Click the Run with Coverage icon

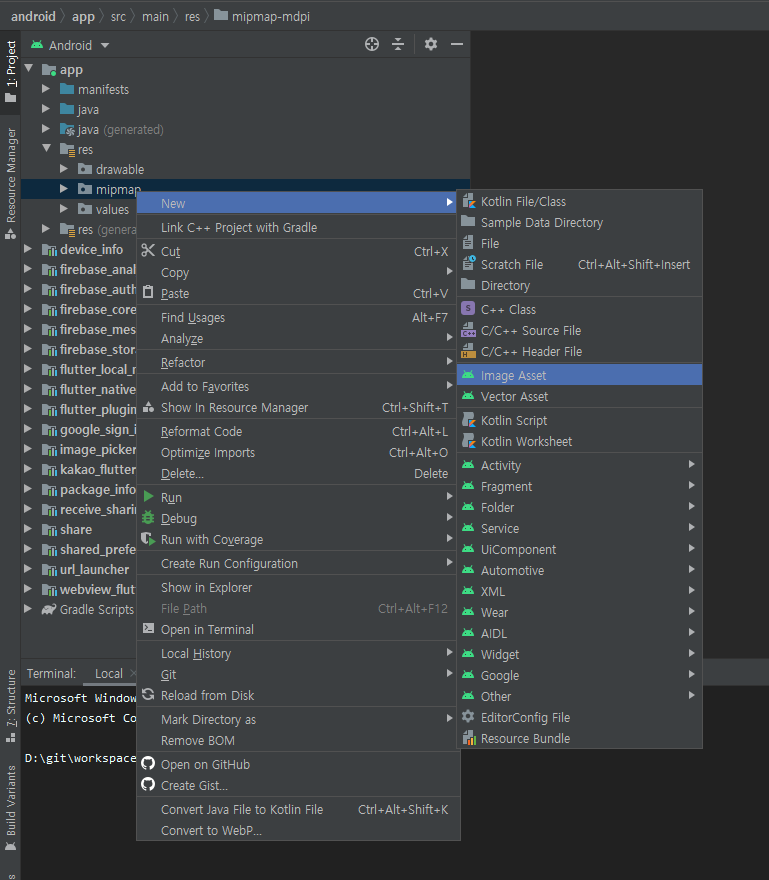tap(148, 539)
